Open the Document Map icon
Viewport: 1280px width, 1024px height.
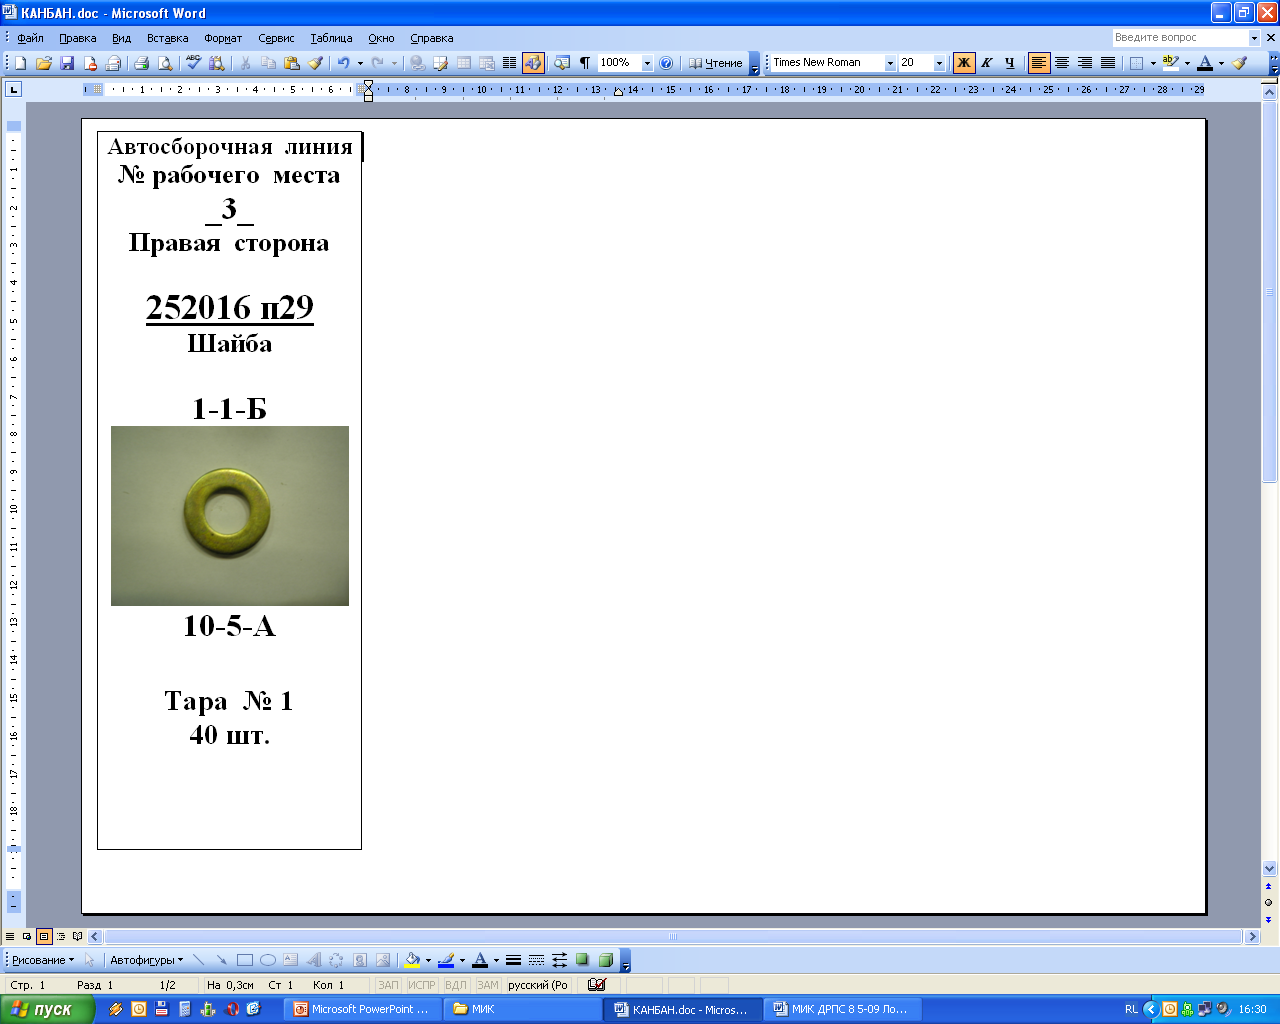tap(561, 63)
